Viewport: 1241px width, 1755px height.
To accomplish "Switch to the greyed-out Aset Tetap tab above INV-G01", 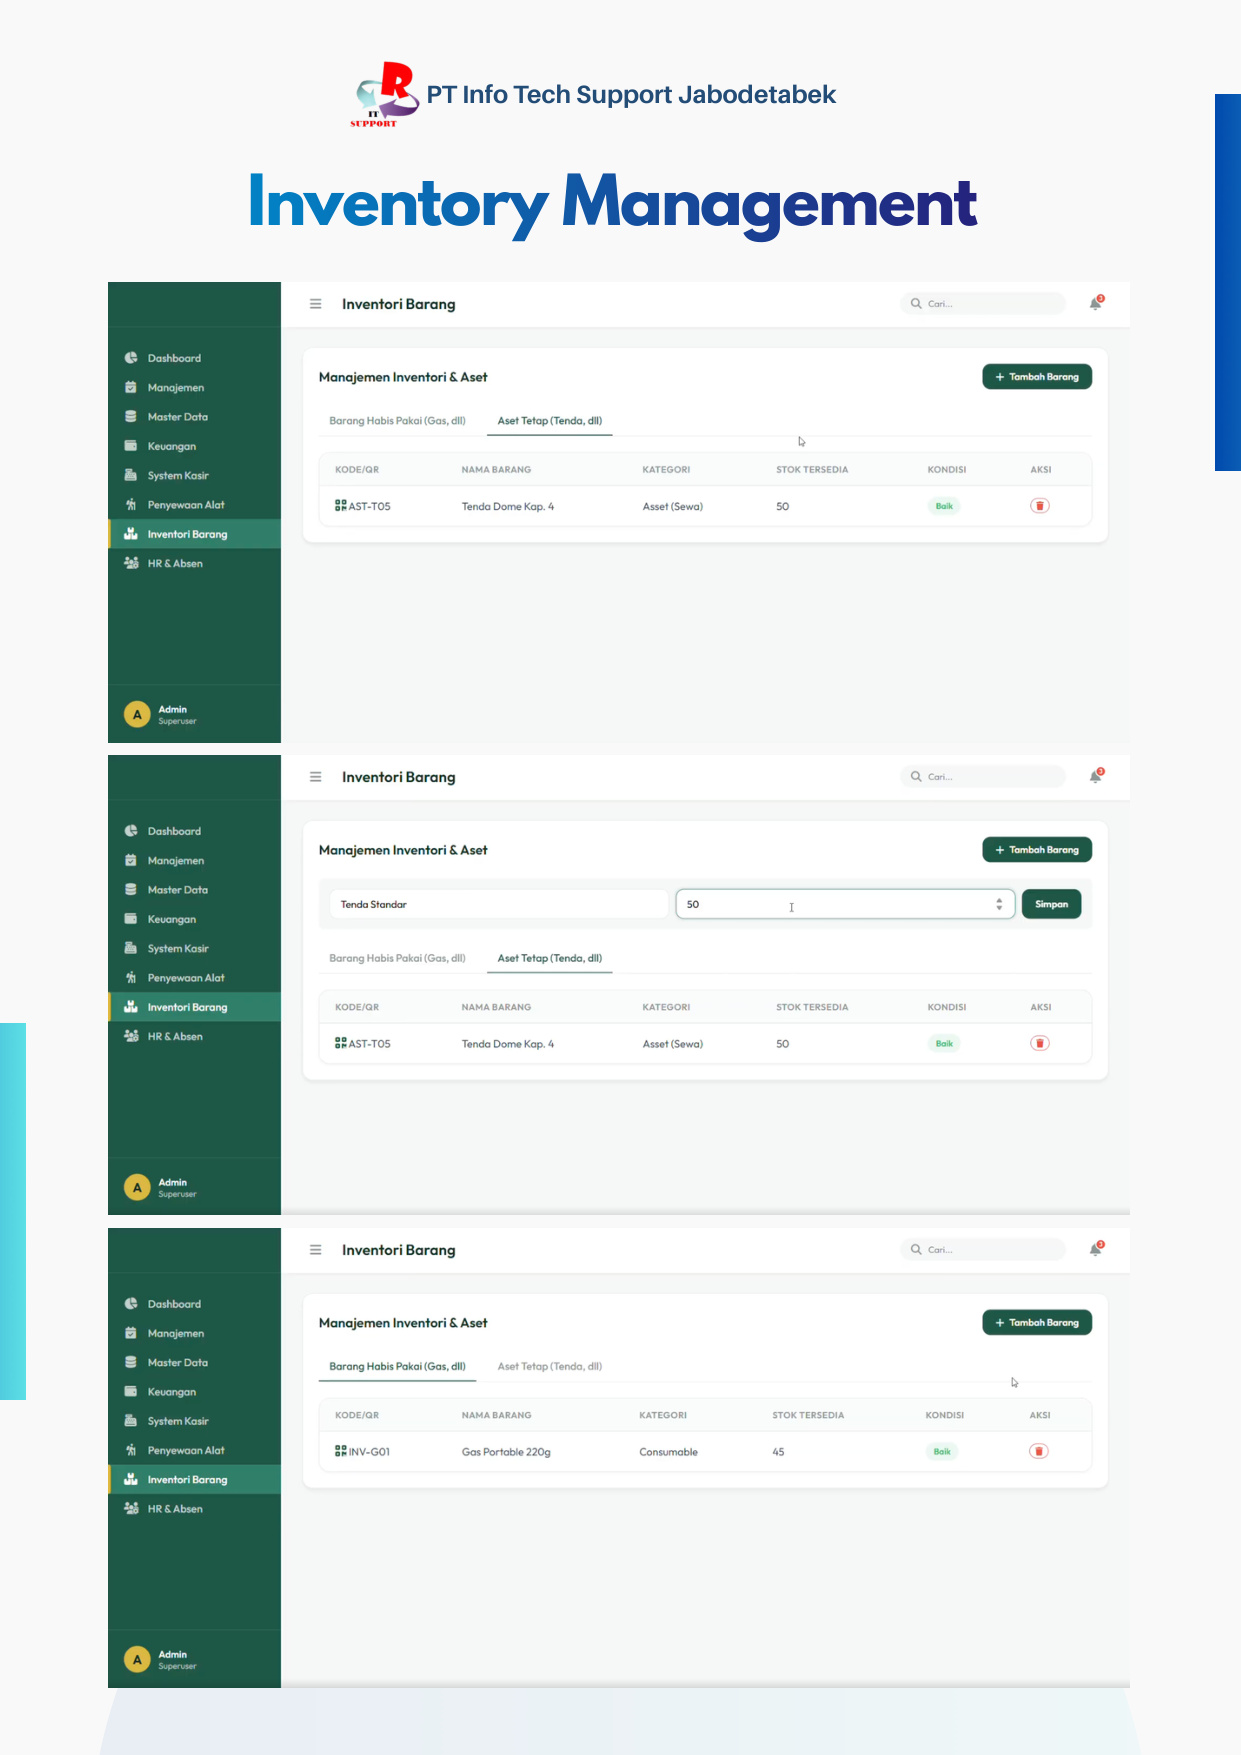I will click(x=550, y=1366).
